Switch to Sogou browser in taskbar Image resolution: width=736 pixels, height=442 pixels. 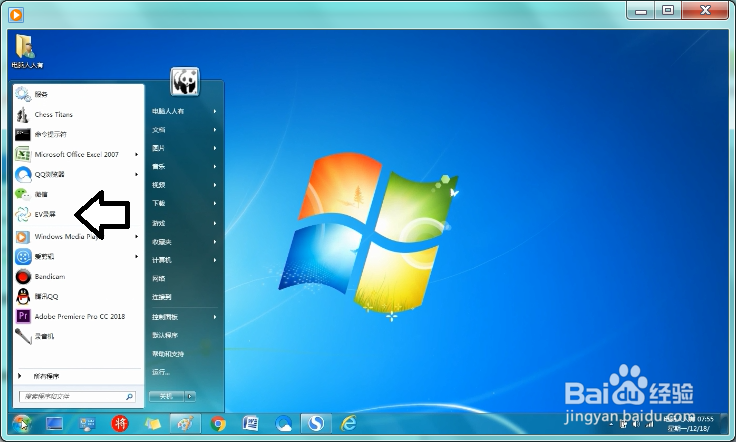pos(316,424)
